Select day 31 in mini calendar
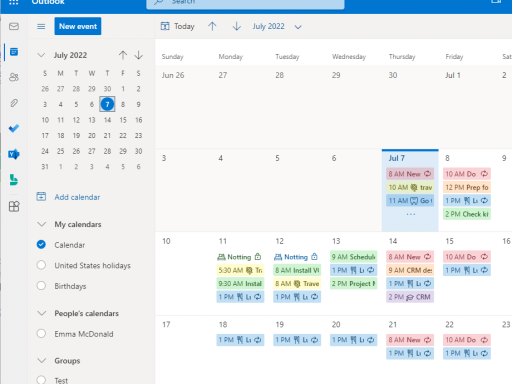The image size is (512, 384). 45,167
